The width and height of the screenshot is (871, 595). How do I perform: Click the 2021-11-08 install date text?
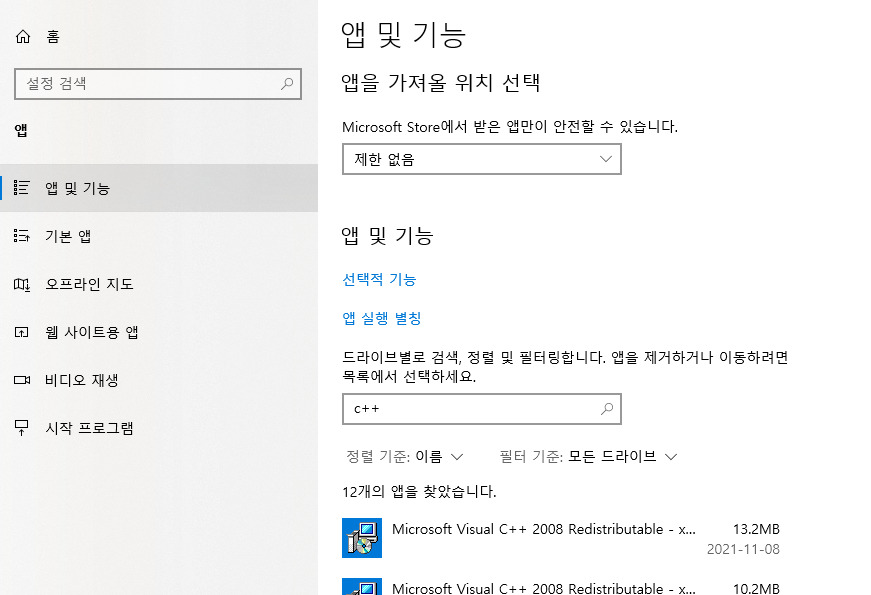click(x=743, y=549)
